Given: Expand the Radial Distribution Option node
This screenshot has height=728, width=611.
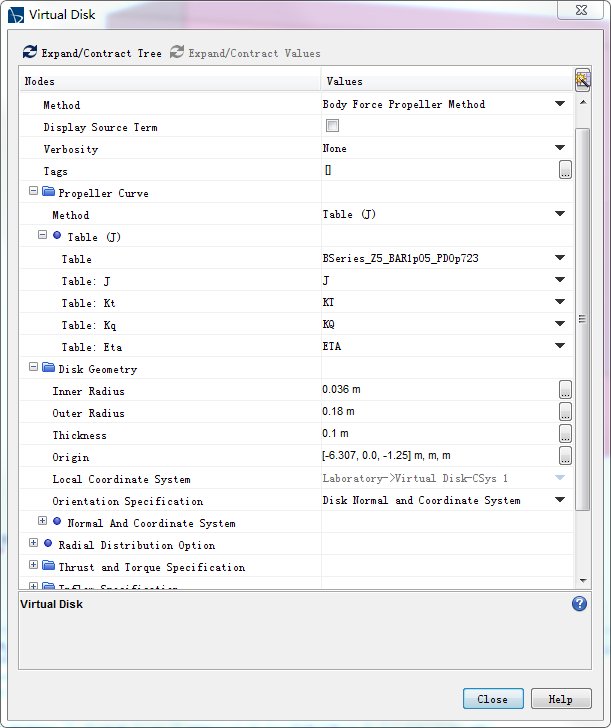Looking at the screenshot, I should point(33,544).
